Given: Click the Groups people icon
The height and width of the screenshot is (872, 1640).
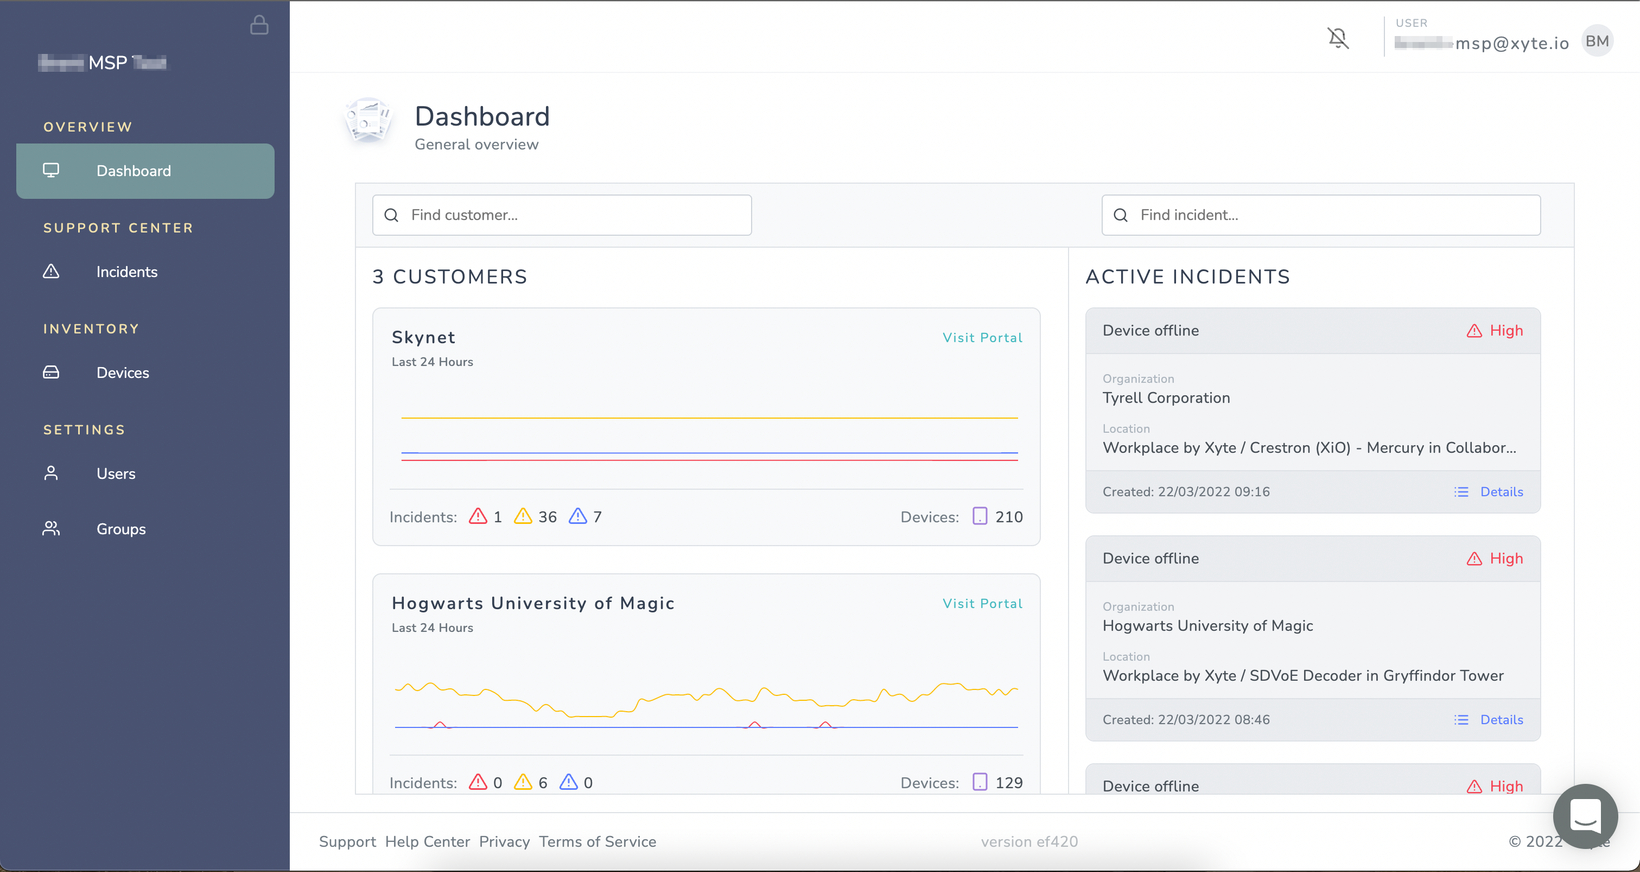Looking at the screenshot, I should pyautogui.click(x=51, y=529).
